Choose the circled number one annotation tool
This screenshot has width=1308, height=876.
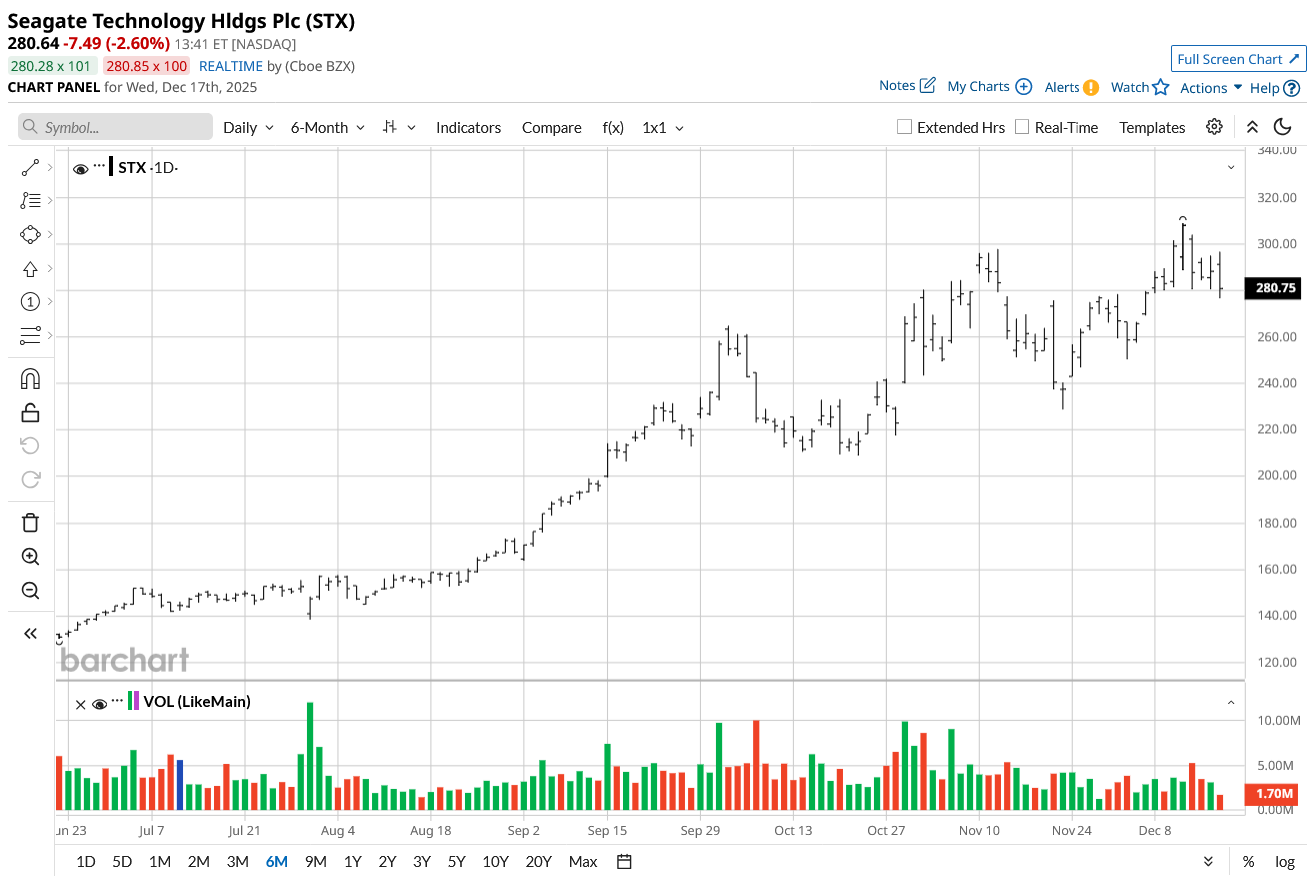pos(30,302)
